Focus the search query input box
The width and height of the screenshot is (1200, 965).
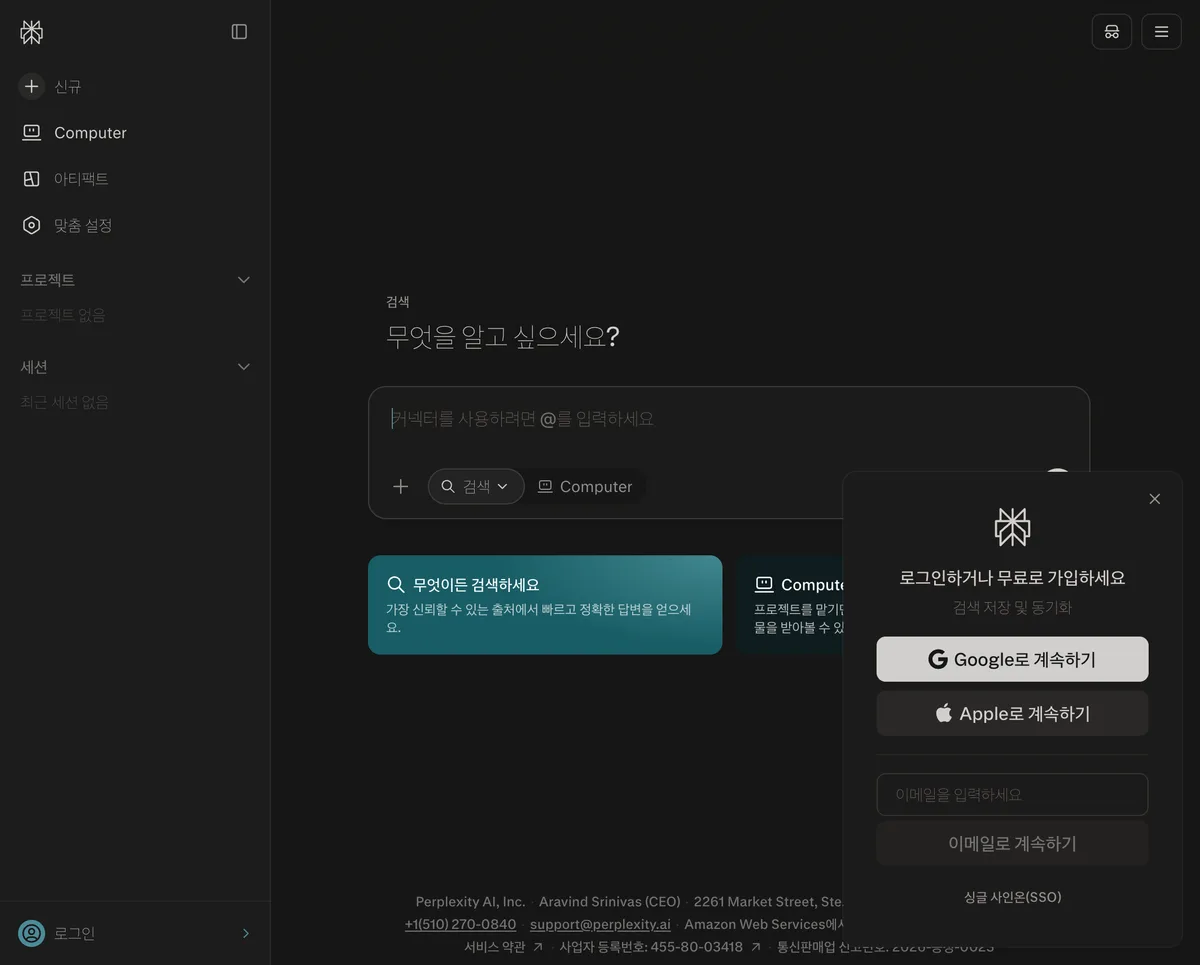(728, 419)
